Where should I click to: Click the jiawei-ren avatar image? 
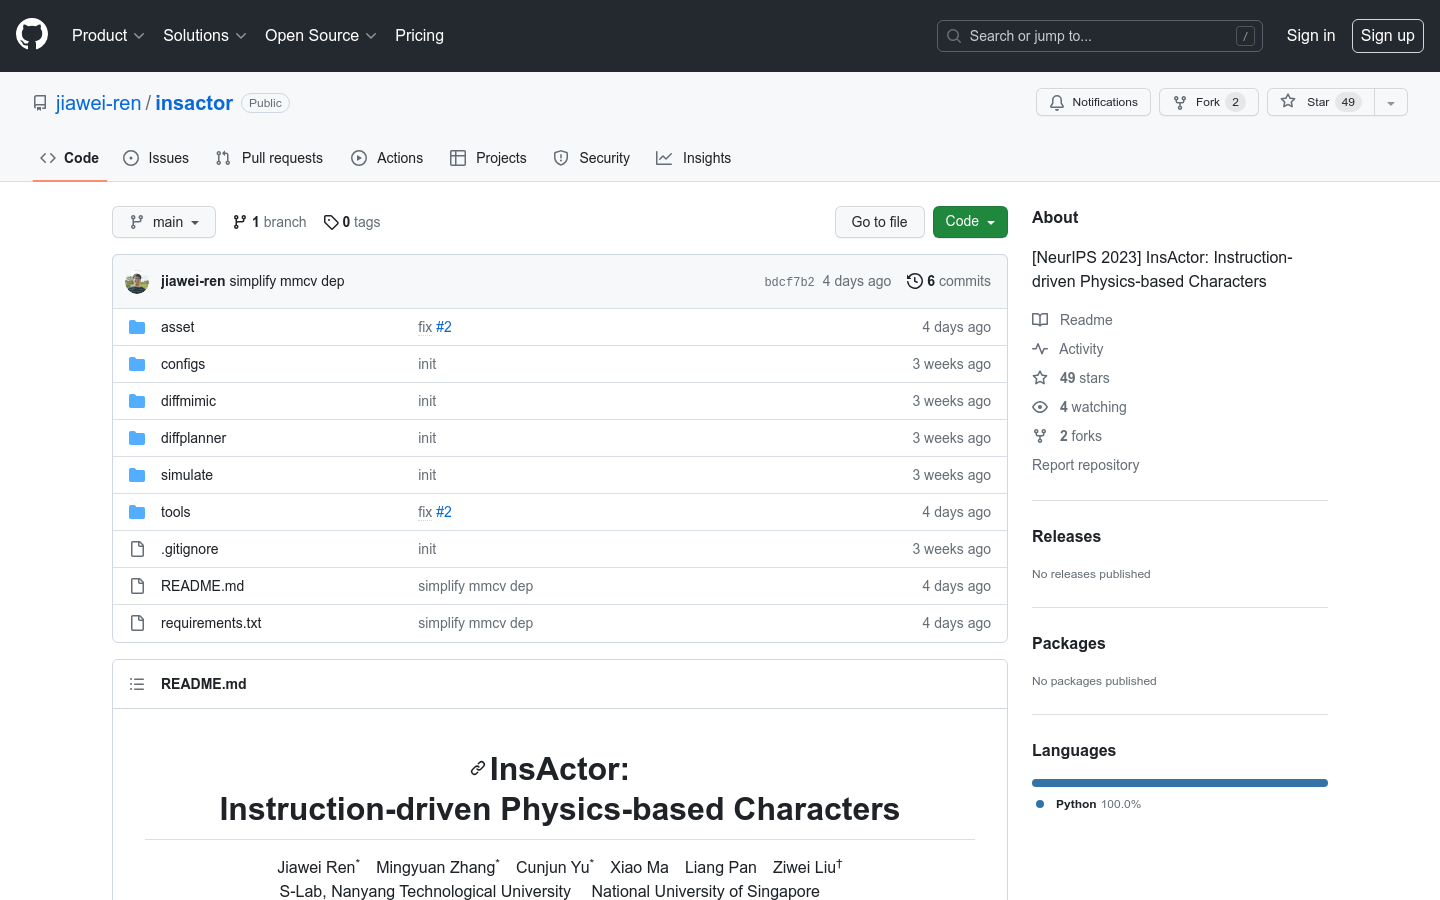(x=137, y=282)
